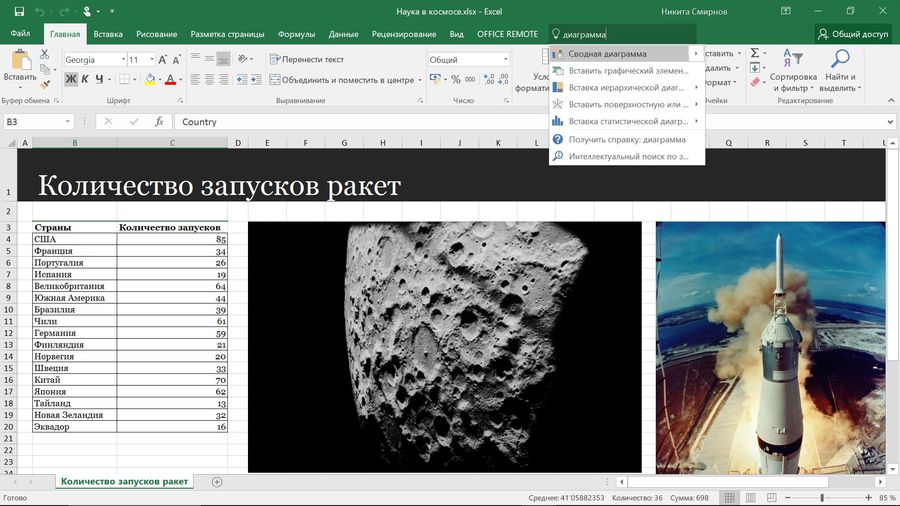Apply accounting currency number format
Screen dimensions: 900x506
coord(435,79)
